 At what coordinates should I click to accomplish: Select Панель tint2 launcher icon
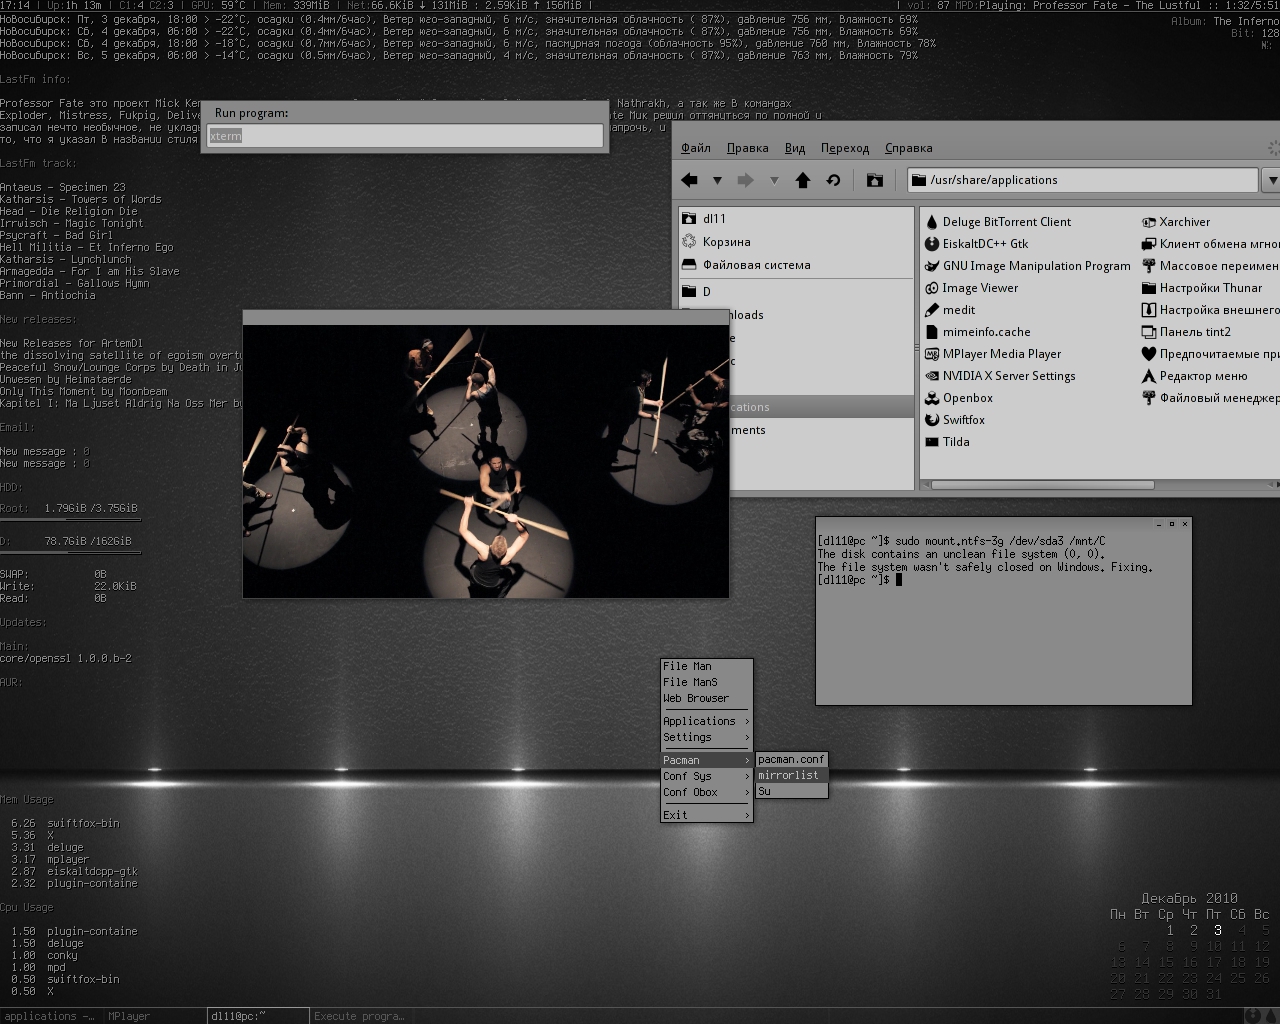[1149, 332]
